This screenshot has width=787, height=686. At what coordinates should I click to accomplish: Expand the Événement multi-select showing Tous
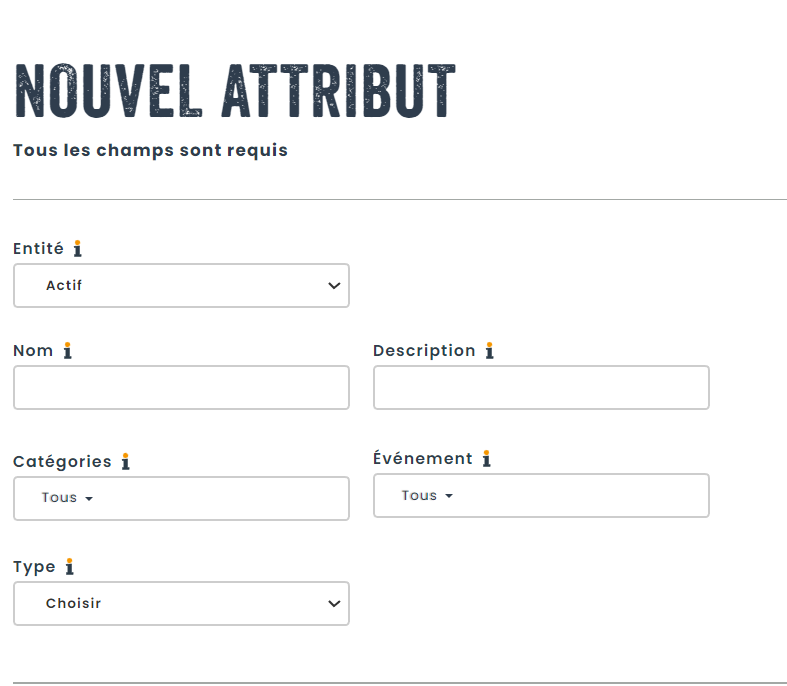[540, 496]
